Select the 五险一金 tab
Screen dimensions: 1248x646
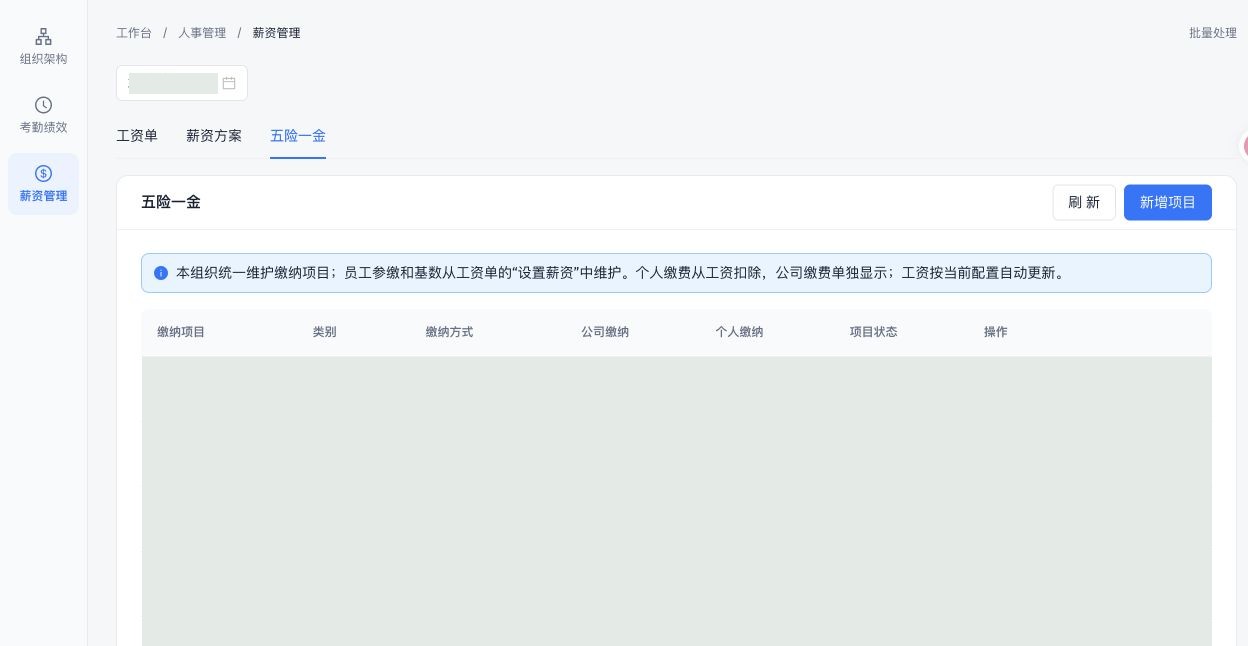tap(298, 136)
